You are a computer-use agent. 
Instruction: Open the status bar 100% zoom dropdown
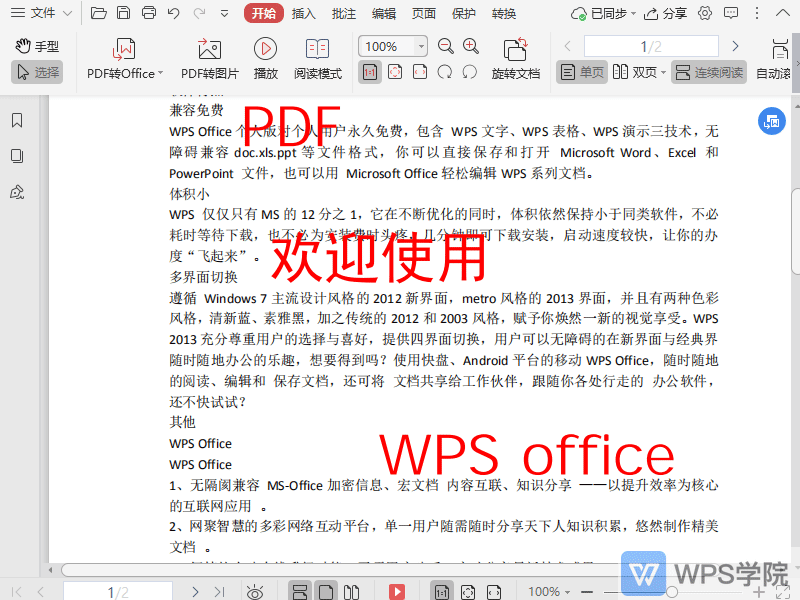click(549, 592)
